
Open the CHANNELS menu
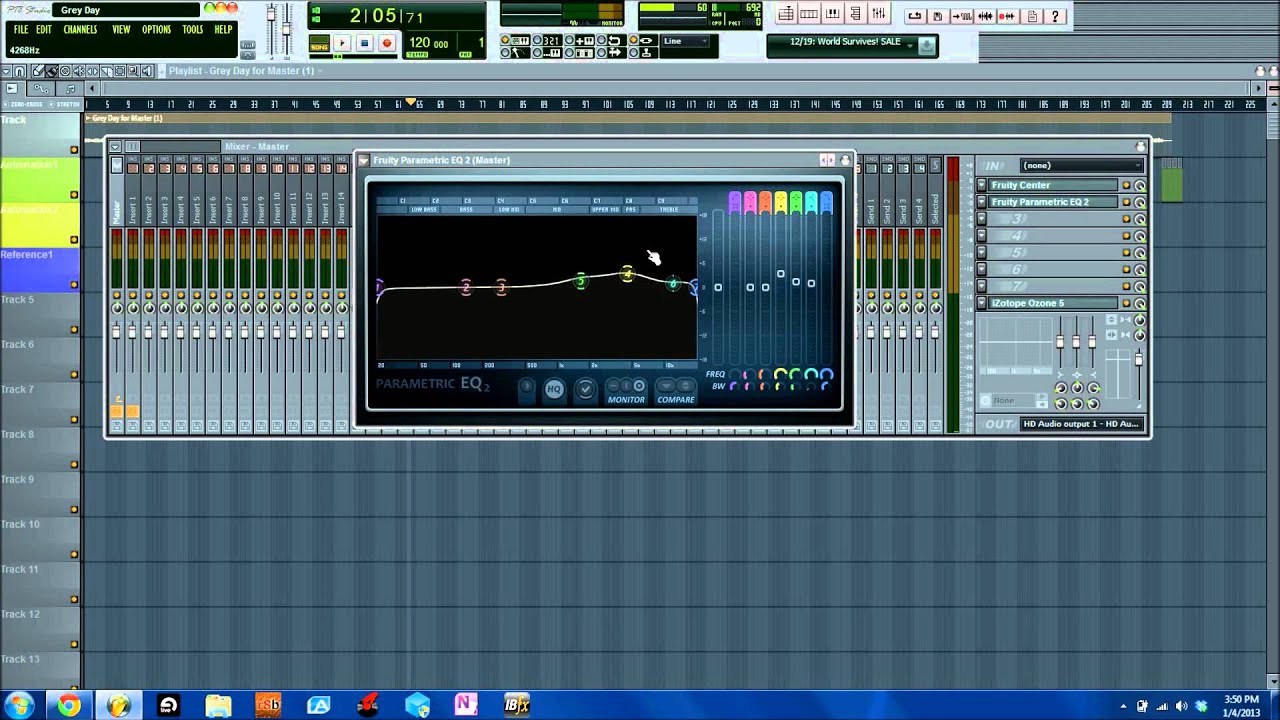(80, 30)
